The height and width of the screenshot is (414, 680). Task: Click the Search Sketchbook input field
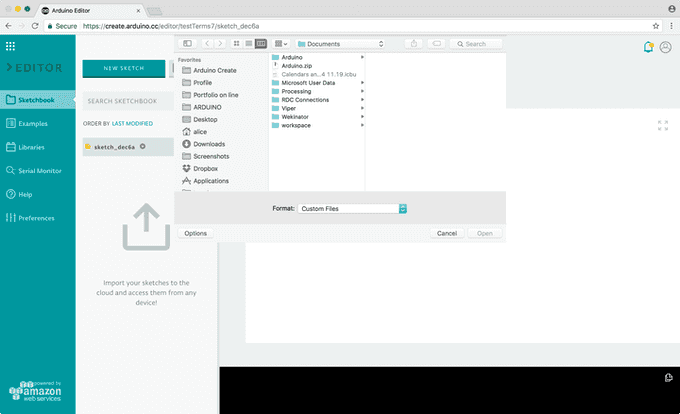click(126, 101)
